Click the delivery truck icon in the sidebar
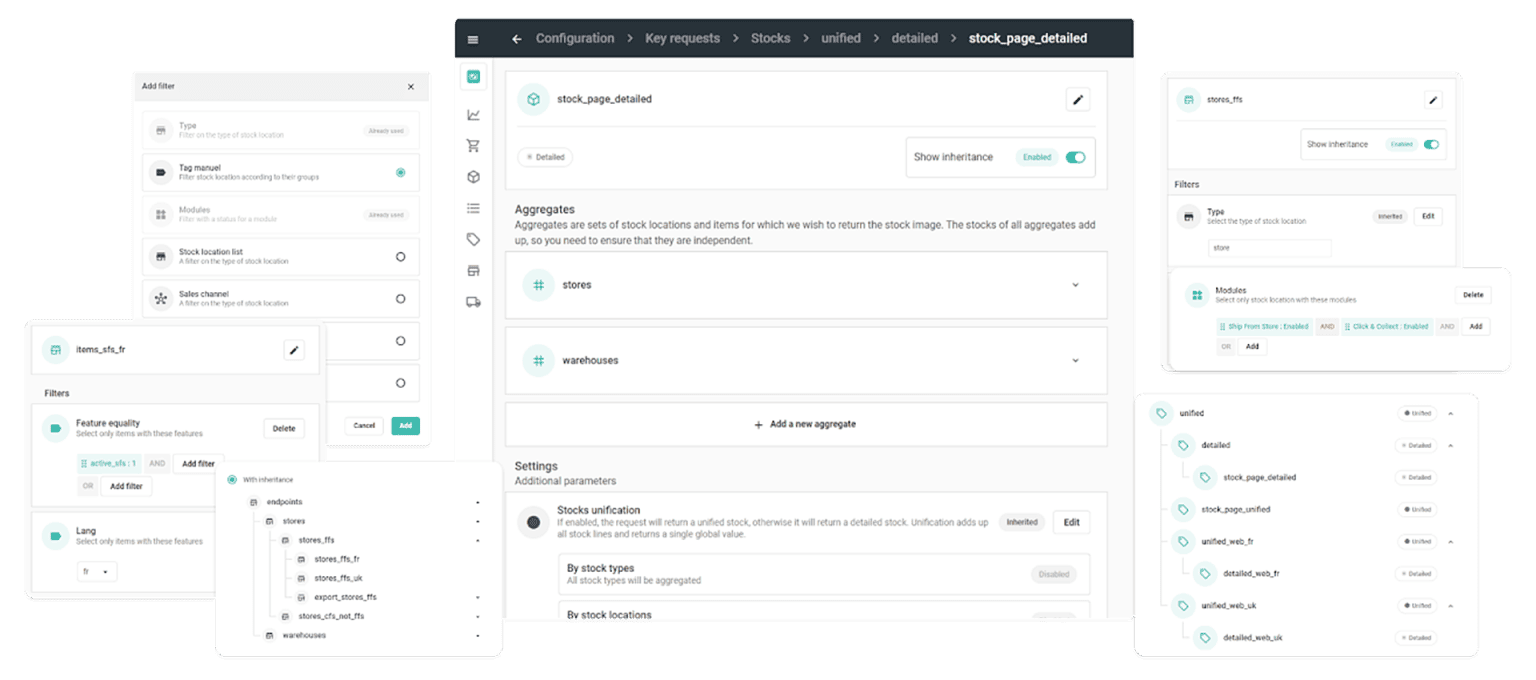1536x680 pixels. (x=473, y=302)
